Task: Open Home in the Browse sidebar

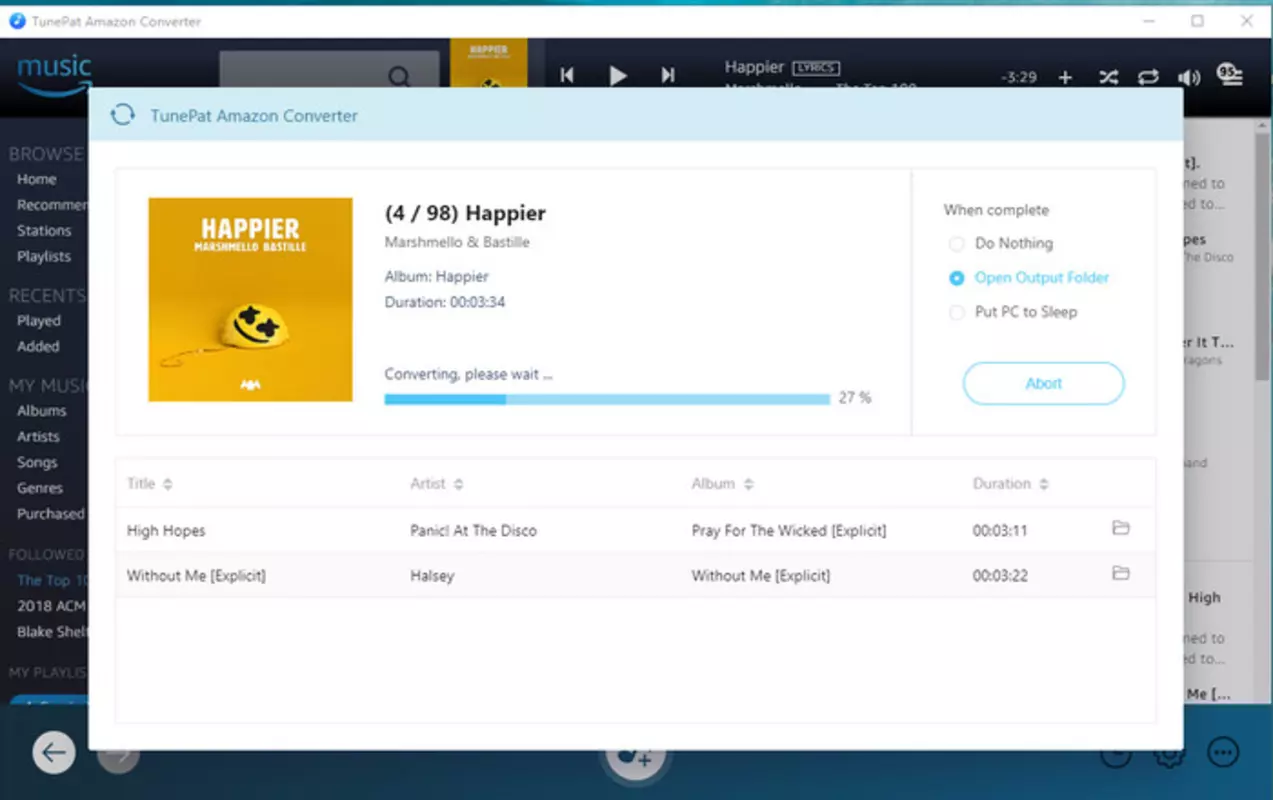Action: pyautogui.click(x=36, y=179)
